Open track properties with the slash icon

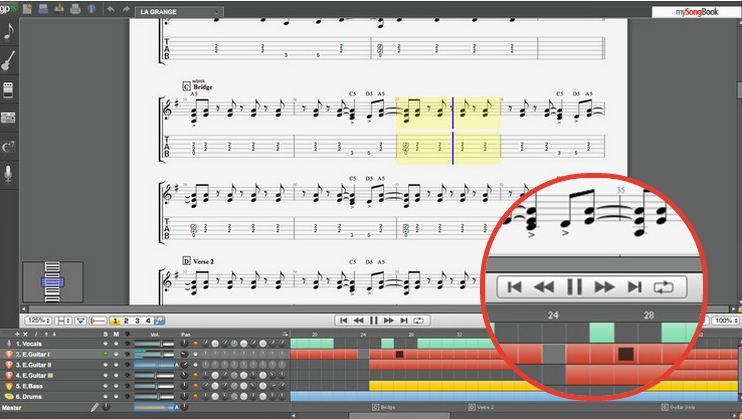(x=35, y=334)
